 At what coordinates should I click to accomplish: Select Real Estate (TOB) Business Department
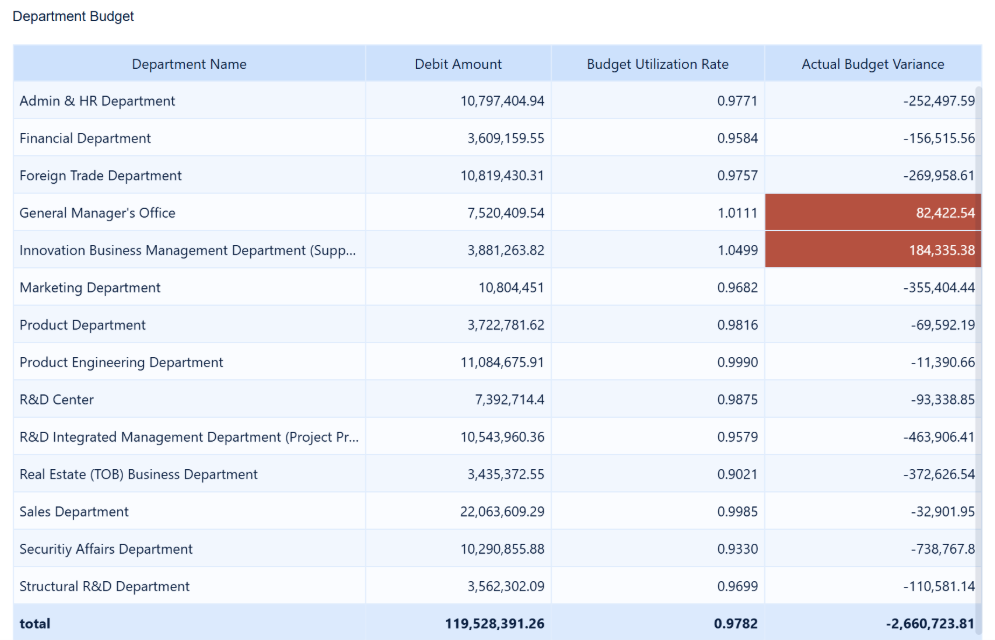point(138,474)
